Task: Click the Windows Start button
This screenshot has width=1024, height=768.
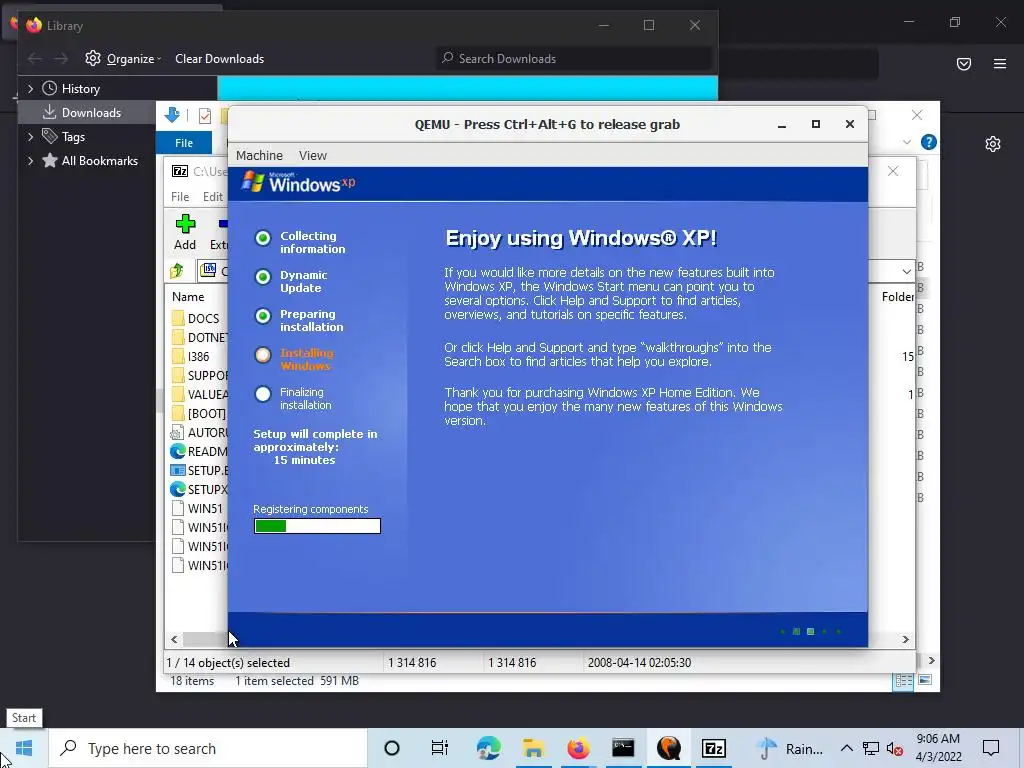Action: click(x=24, y=748)
